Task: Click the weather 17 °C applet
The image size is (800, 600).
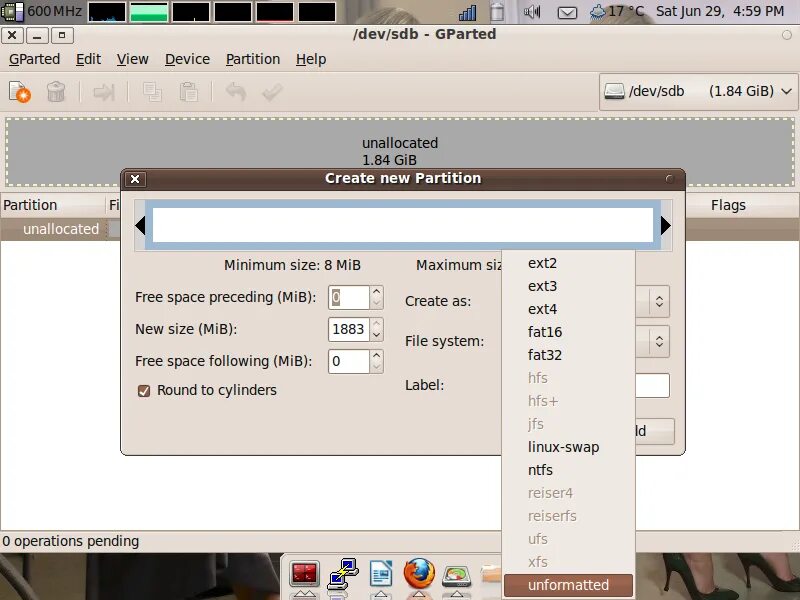Action: [616, 11]
